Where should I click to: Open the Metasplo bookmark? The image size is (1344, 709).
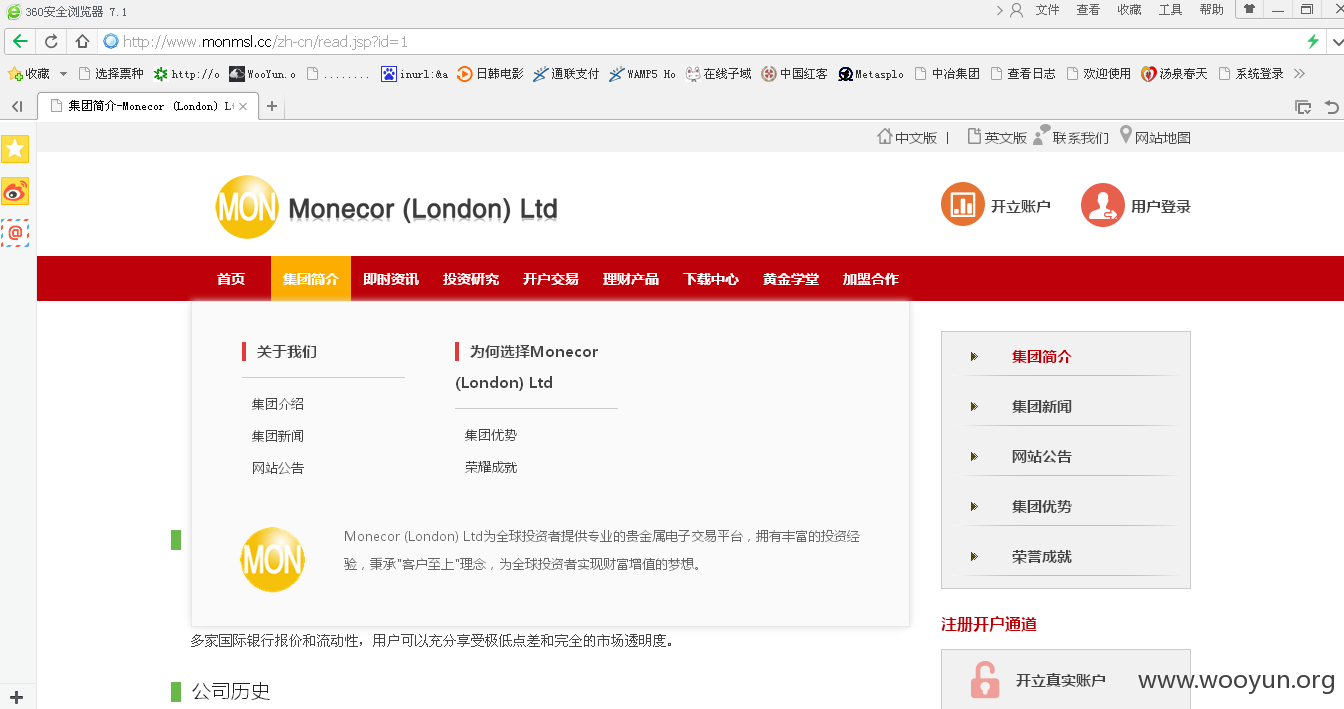click(x=871, y=74)
